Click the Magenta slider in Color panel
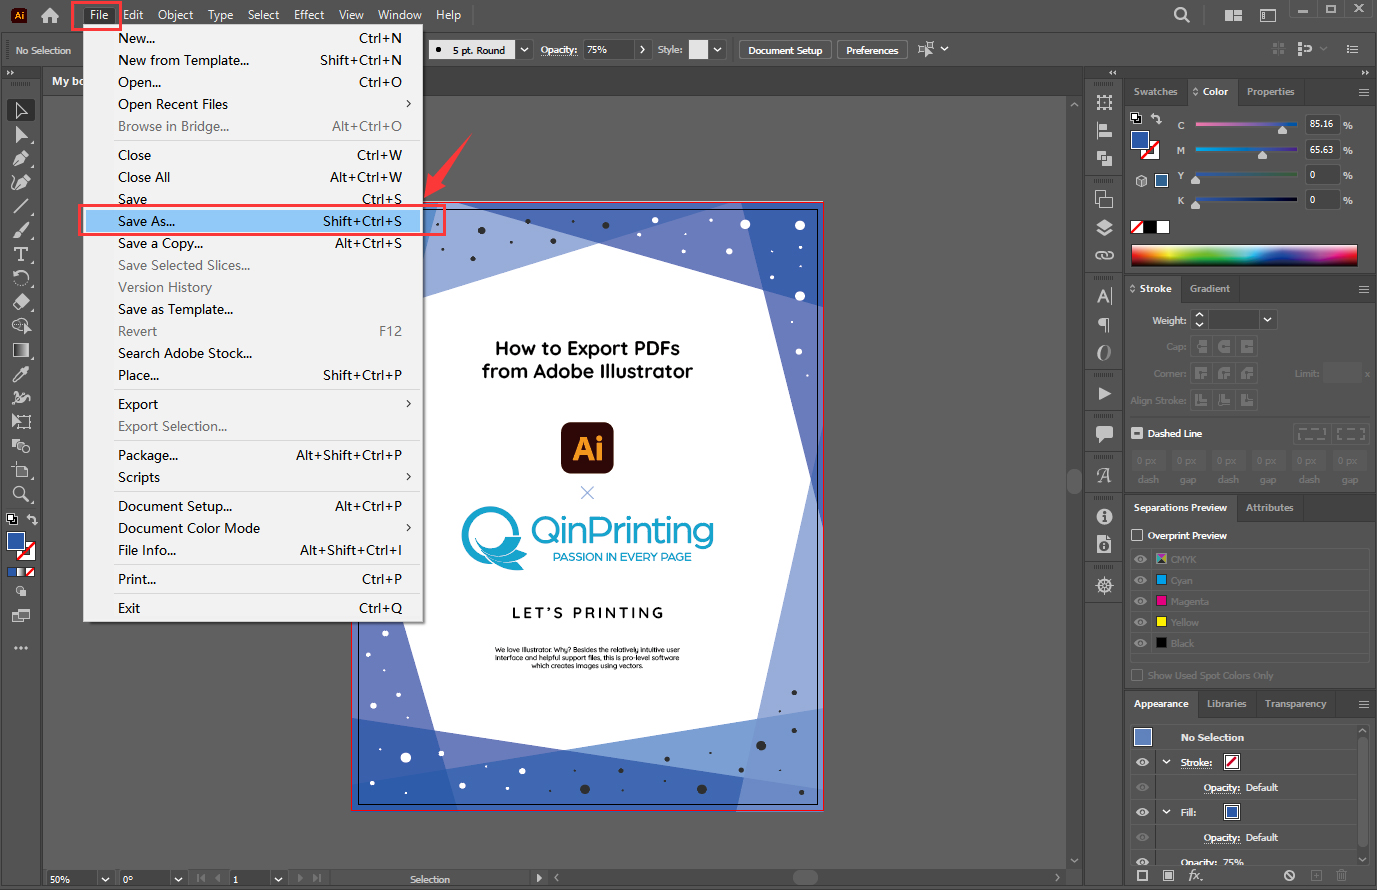The image size is (1377, 890). click(1247, 151)
